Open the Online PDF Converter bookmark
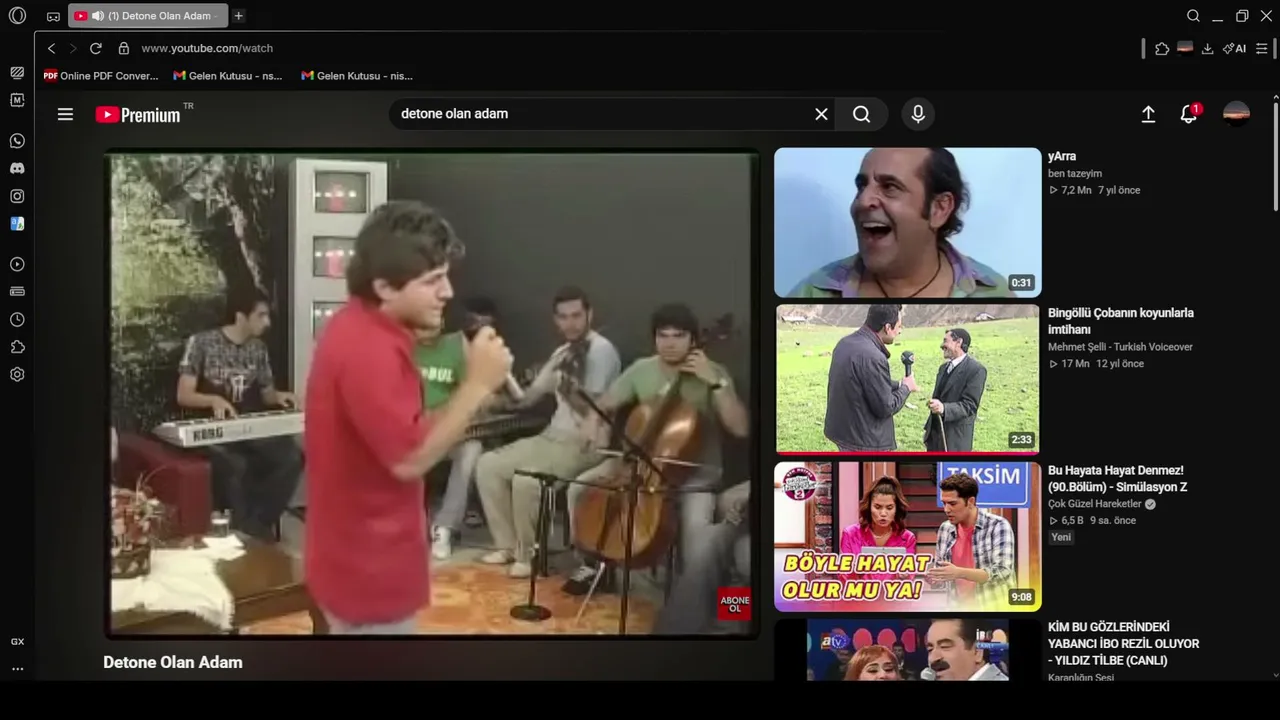This screenshot has width=1280, height=720. click(101, 75)
